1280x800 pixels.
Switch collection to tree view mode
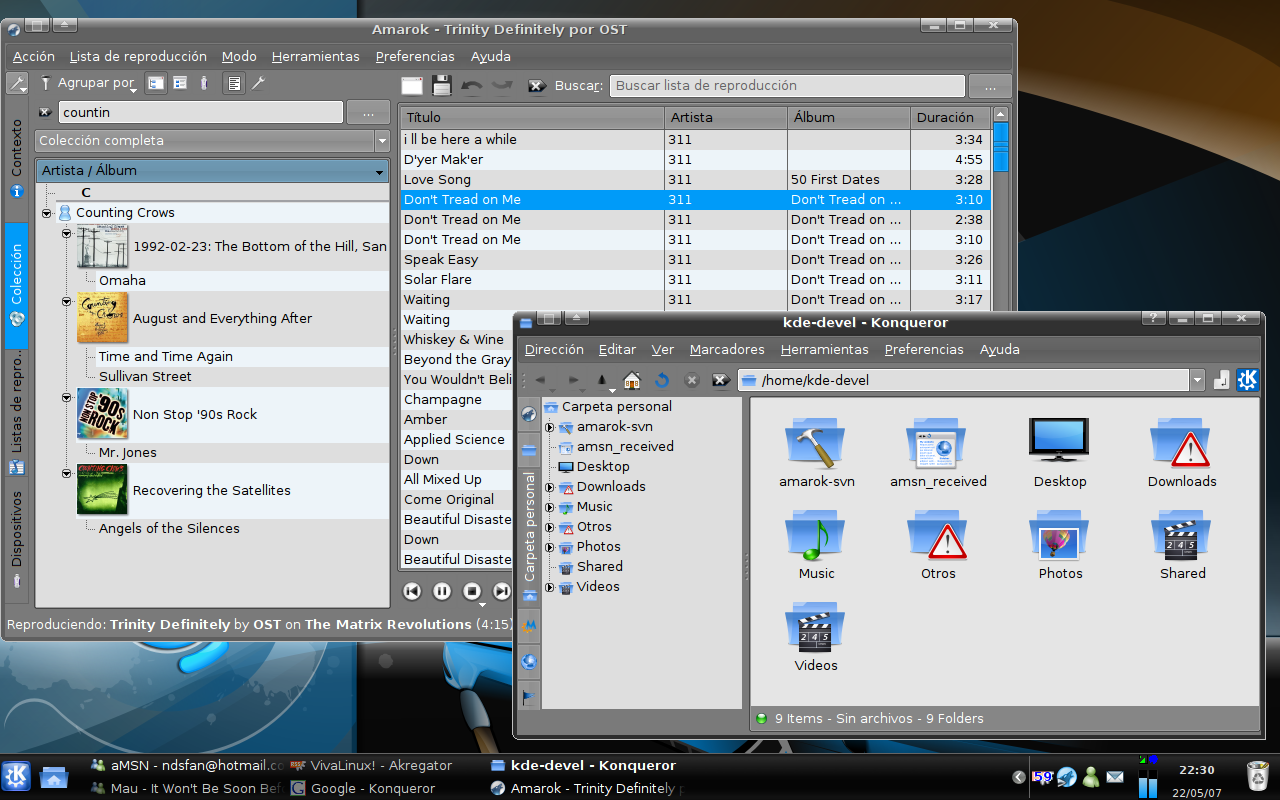156,84
